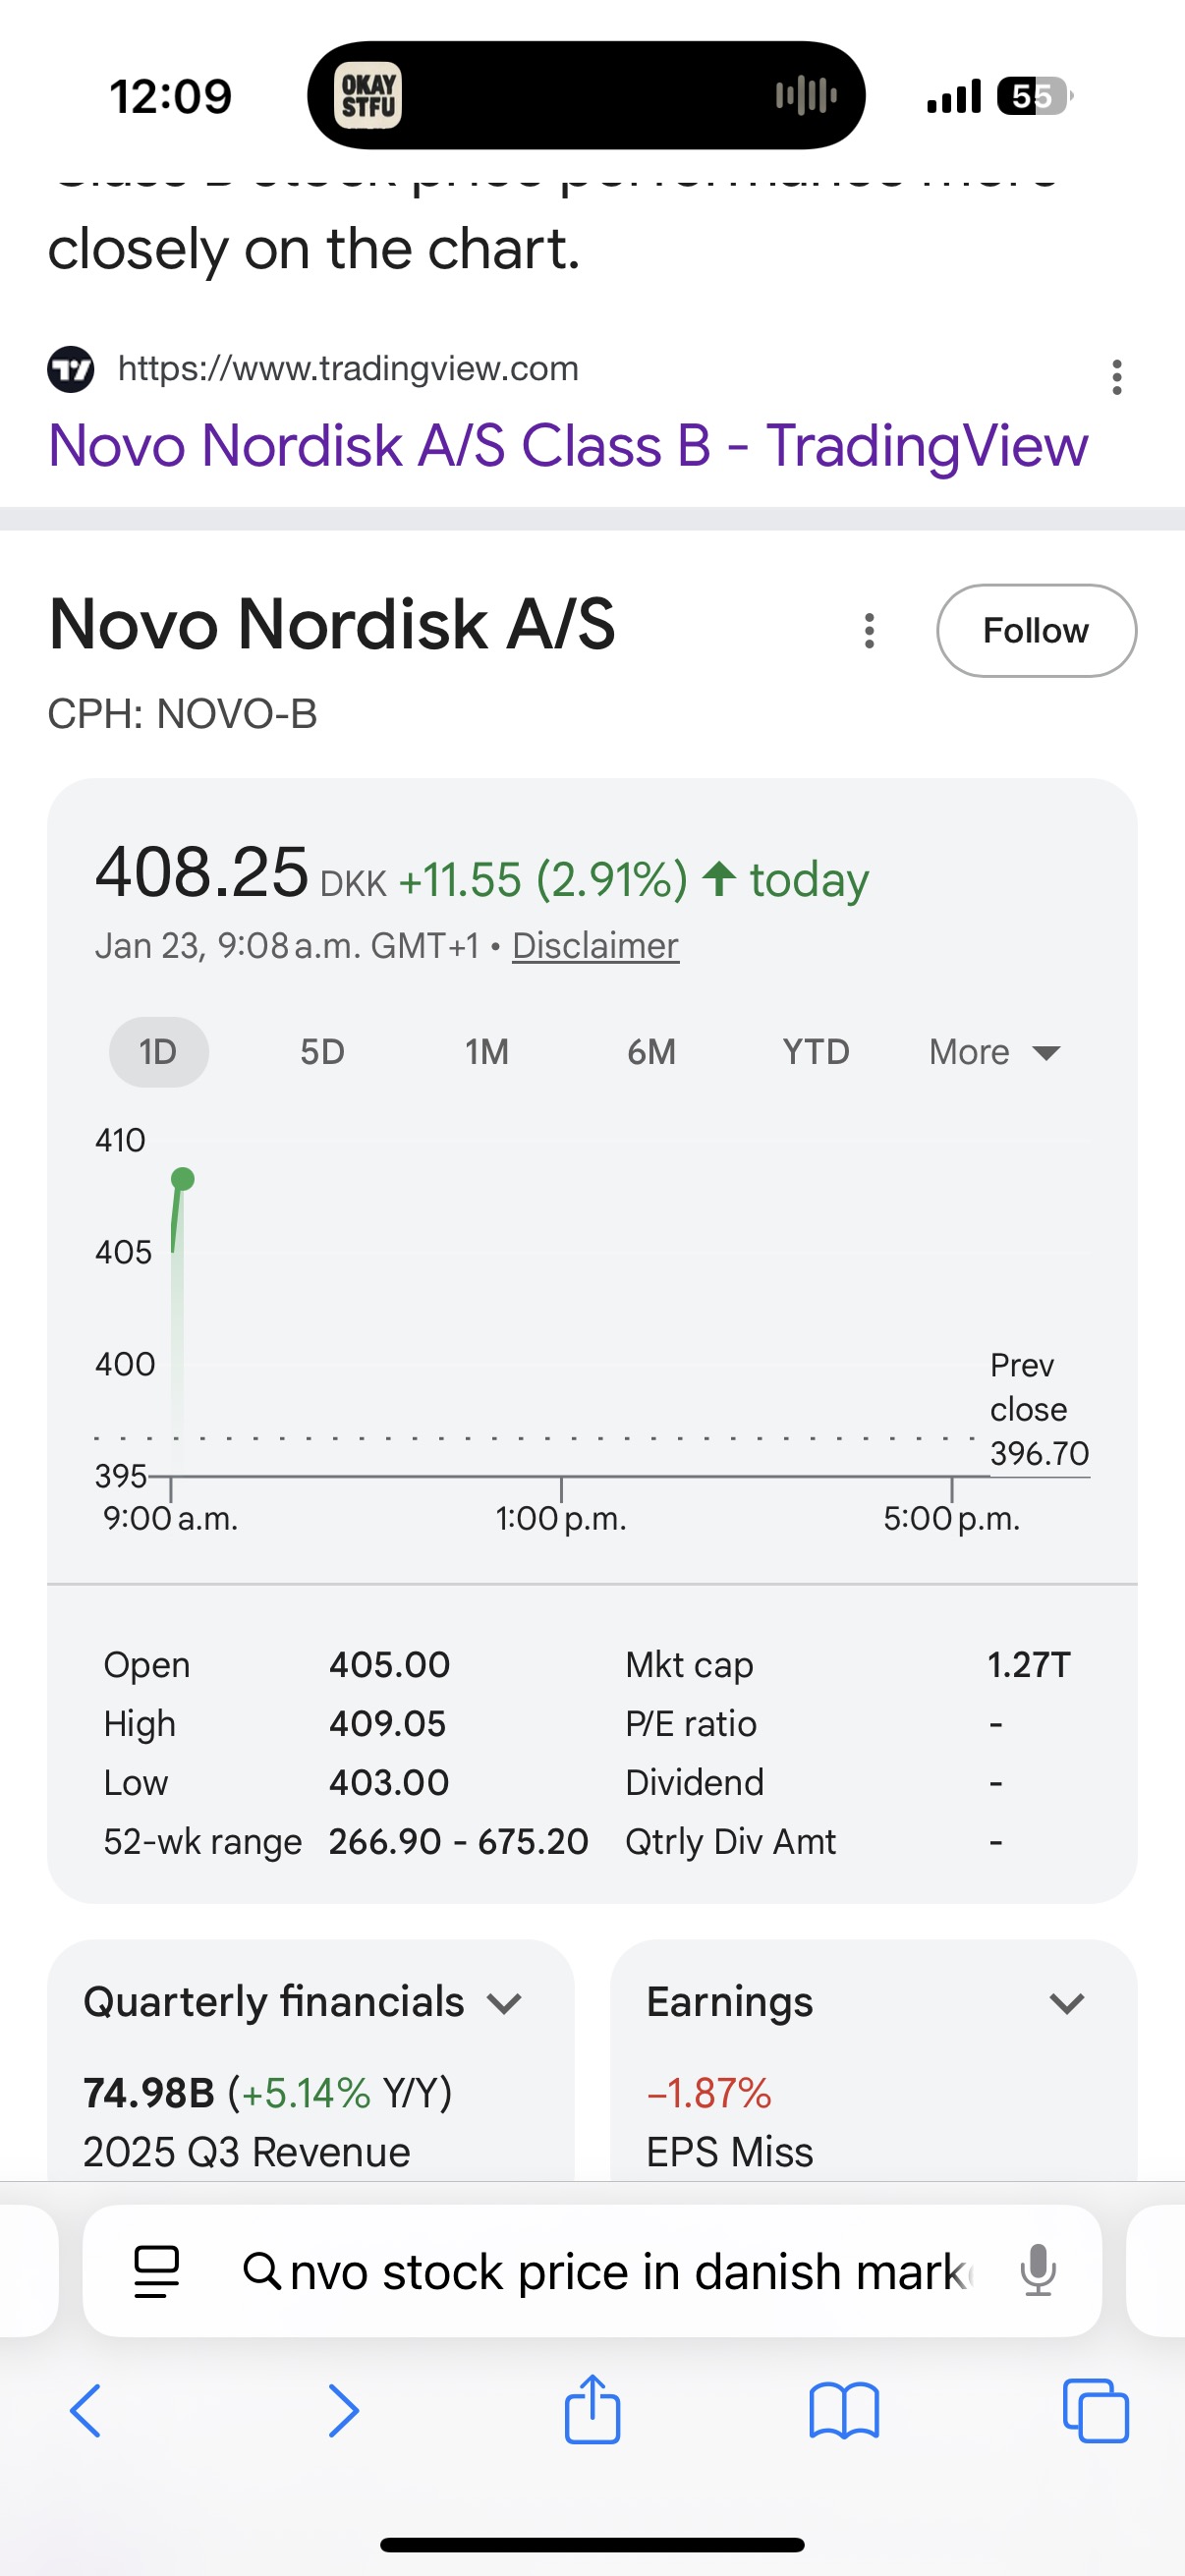Tap the Safari back arrow
The height and width of the screenshot is (2576, 1185).
(86, 2411)
